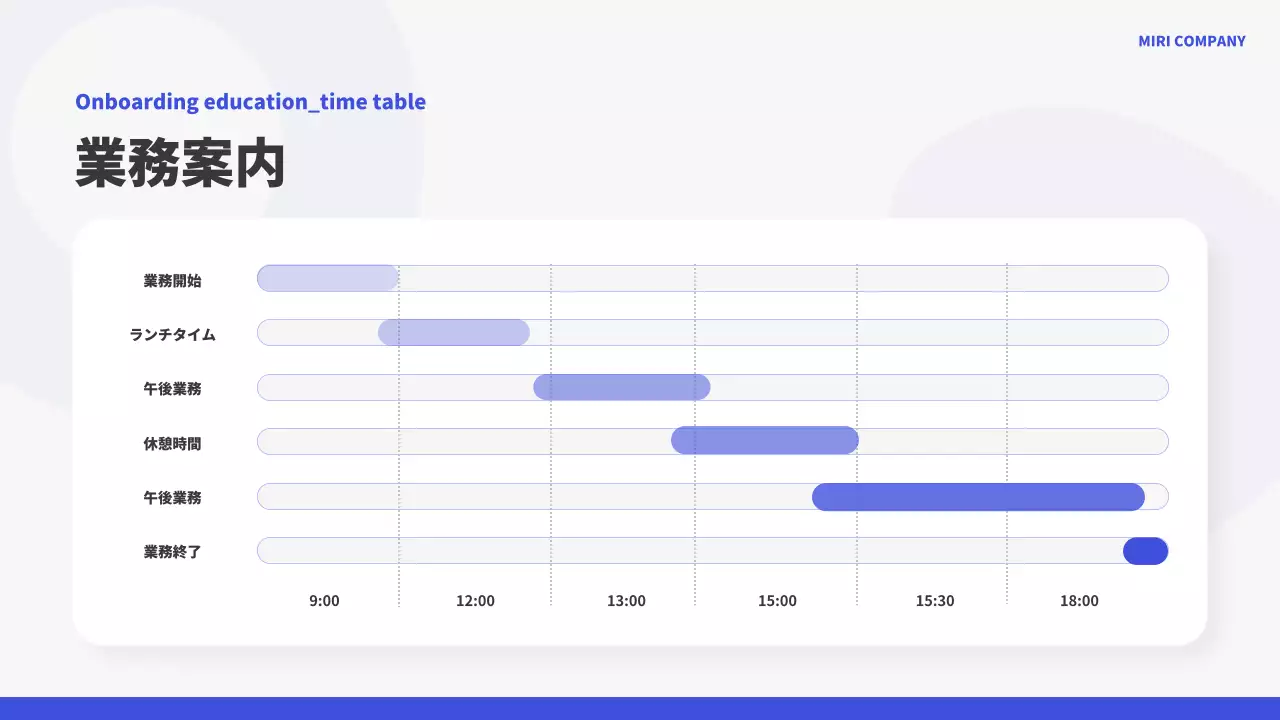
Task: Select the 12:00 time label
Action: point(475,601)
